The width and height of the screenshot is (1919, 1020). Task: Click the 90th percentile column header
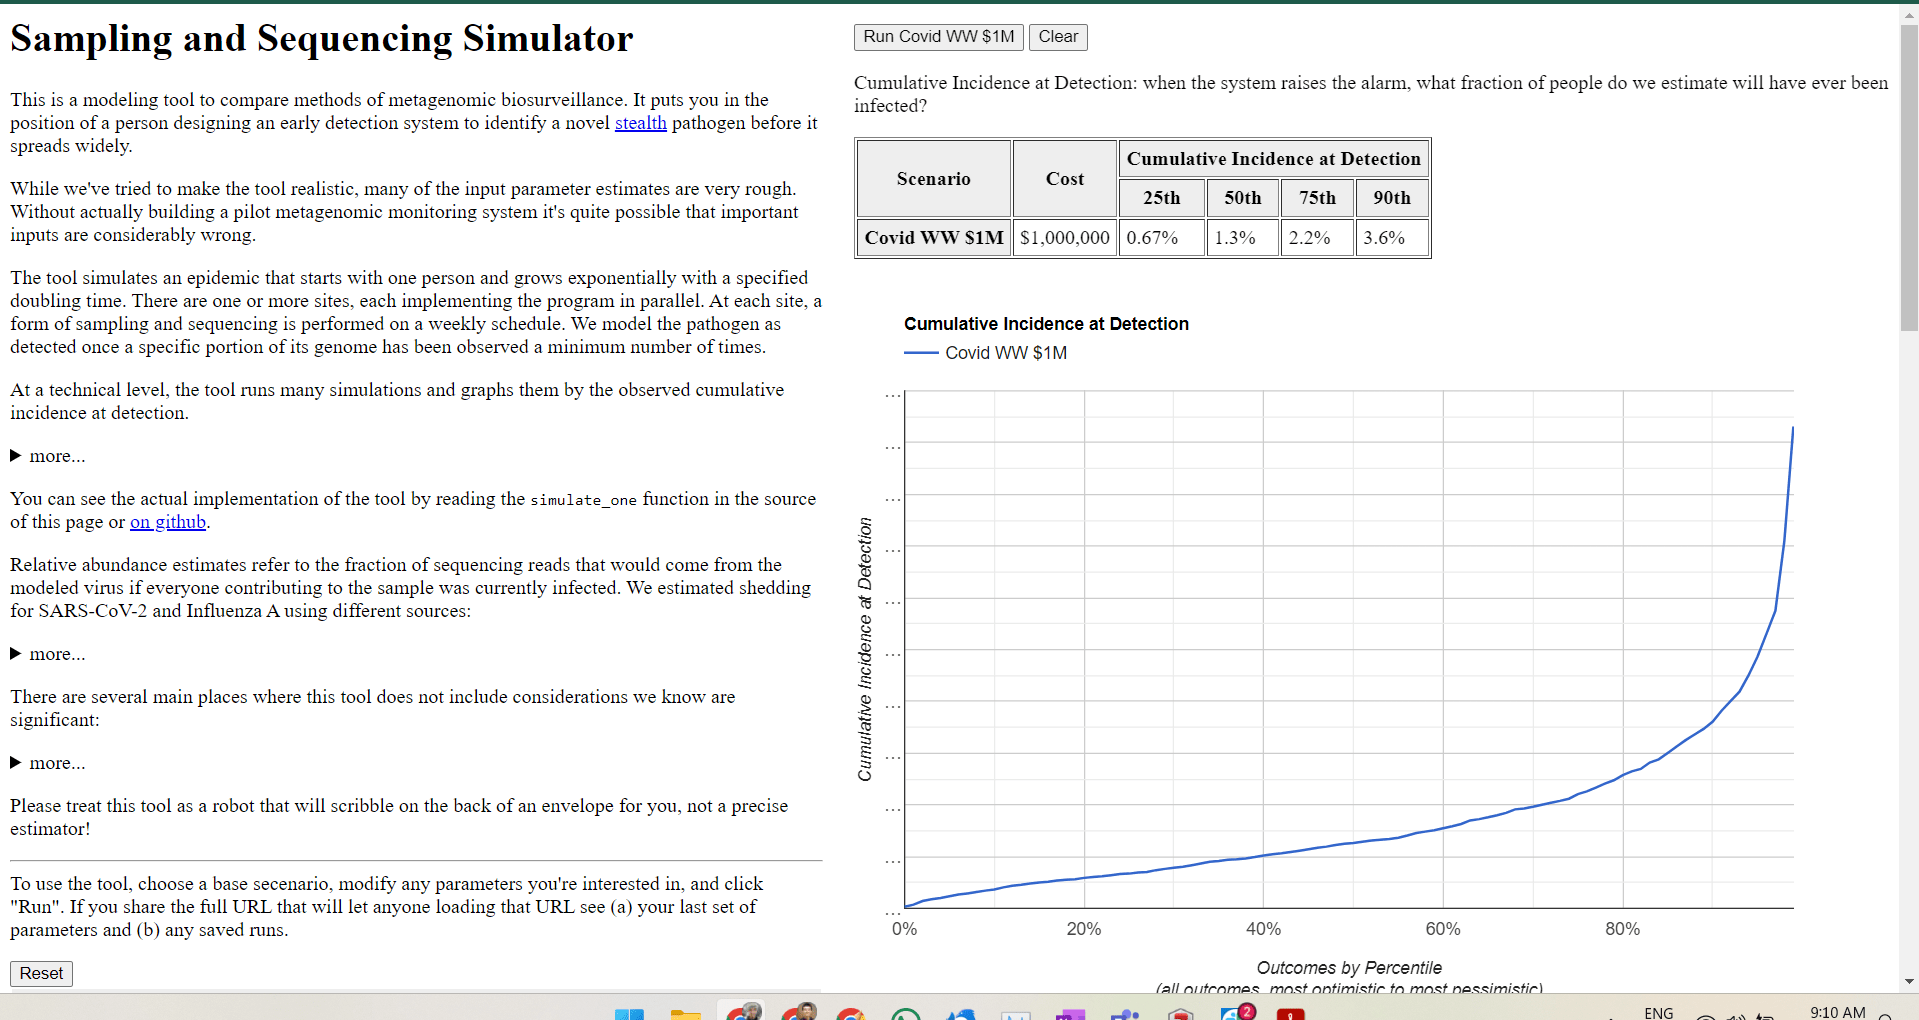click(1391, 198)
